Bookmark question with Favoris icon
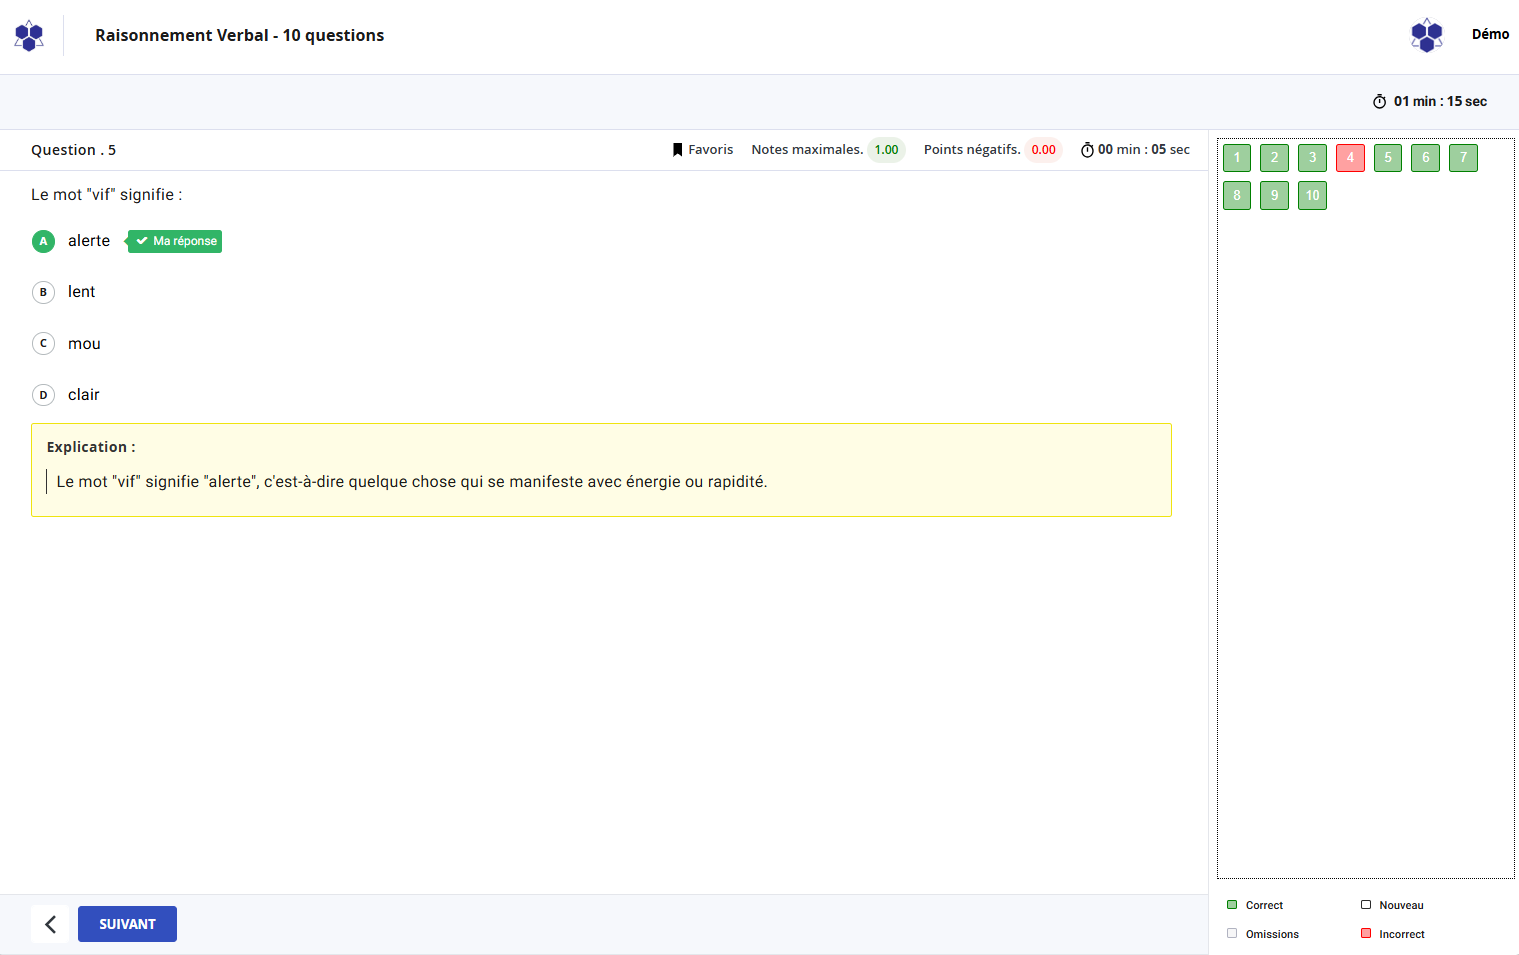 (x=677, y=150)
